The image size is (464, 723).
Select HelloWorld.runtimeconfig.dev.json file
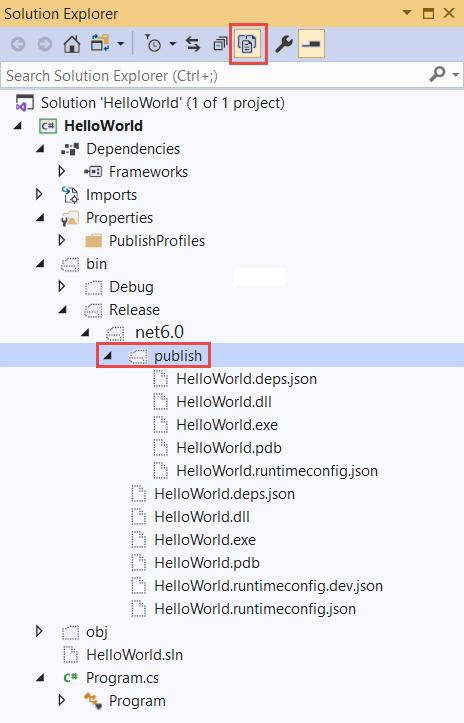(268, 586)
